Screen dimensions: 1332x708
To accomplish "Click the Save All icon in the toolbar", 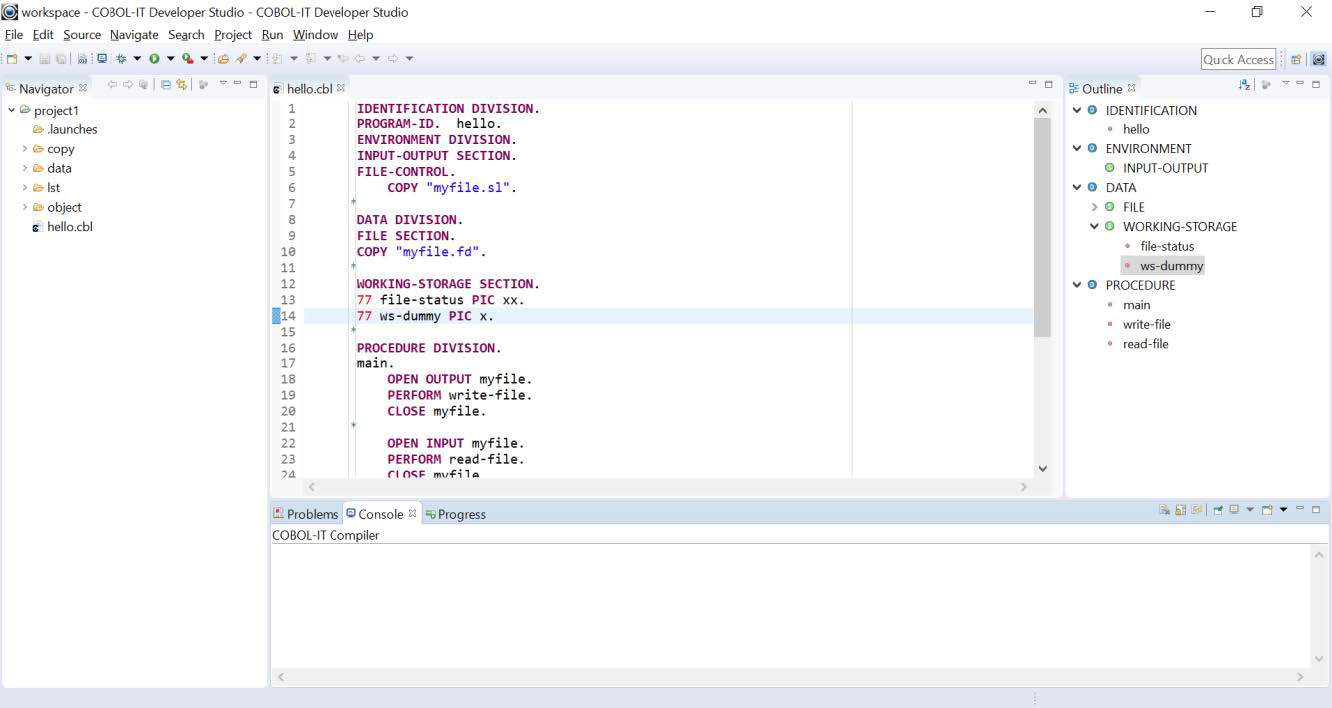I will [60, 57].
